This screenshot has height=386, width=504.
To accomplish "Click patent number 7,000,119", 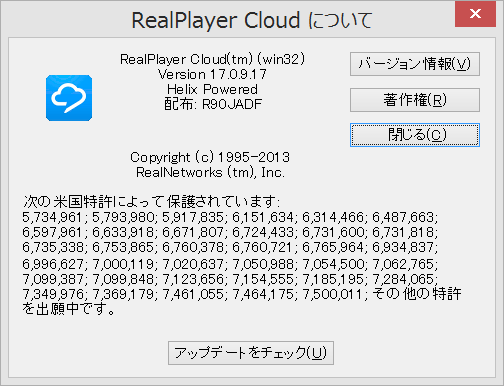I will click(122, 264).
